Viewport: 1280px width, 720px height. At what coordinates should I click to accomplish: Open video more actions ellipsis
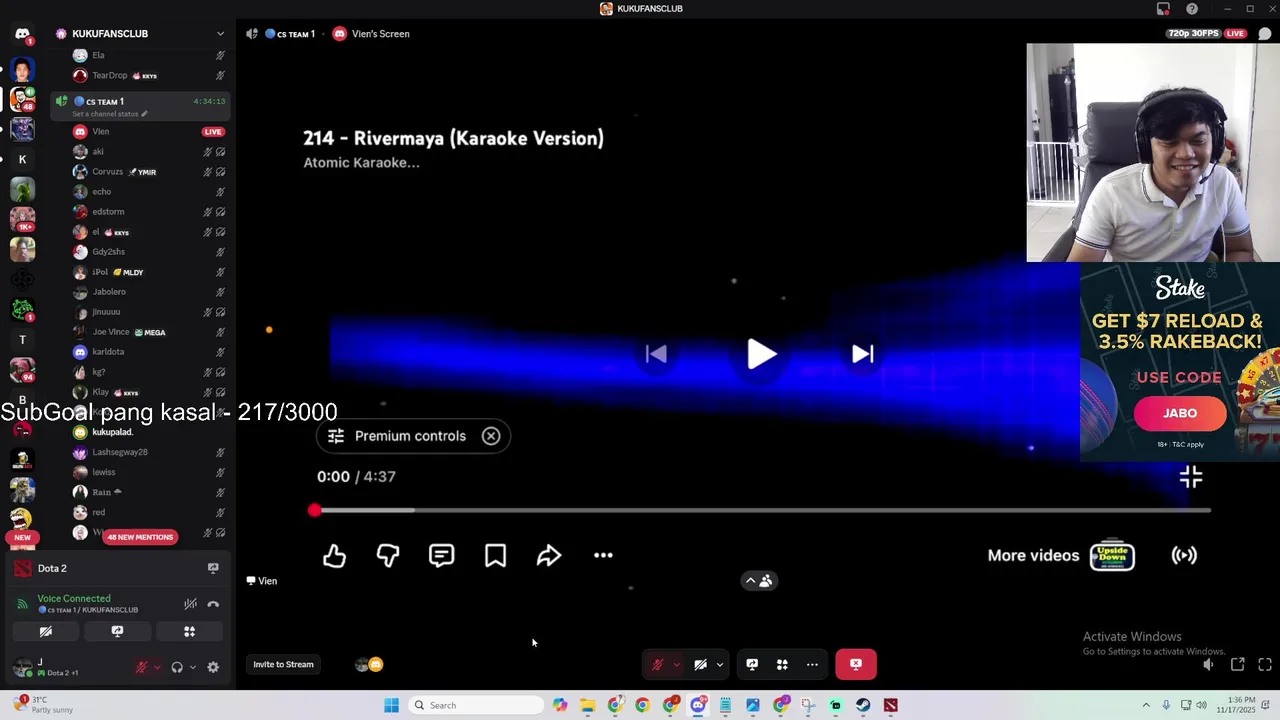point(603,556)
